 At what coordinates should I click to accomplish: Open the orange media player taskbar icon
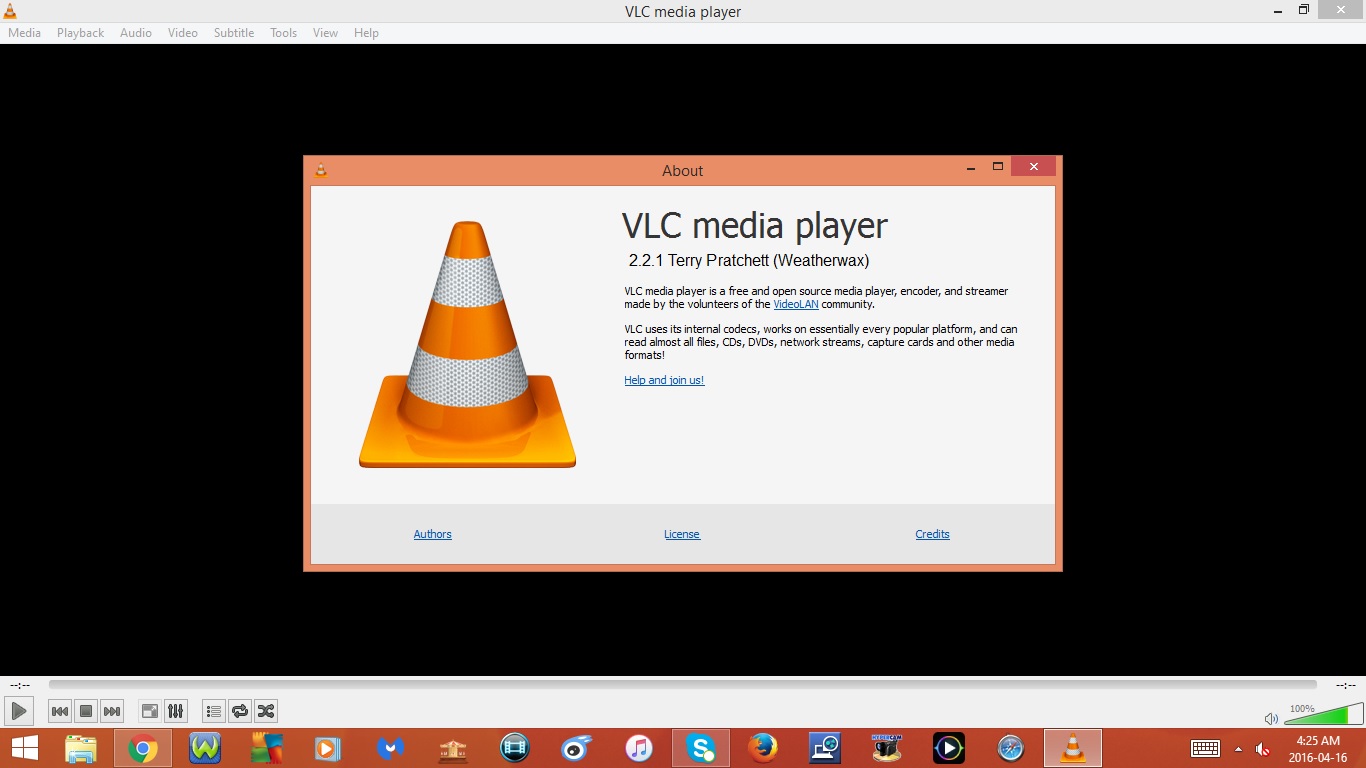[x=327, y=748]
